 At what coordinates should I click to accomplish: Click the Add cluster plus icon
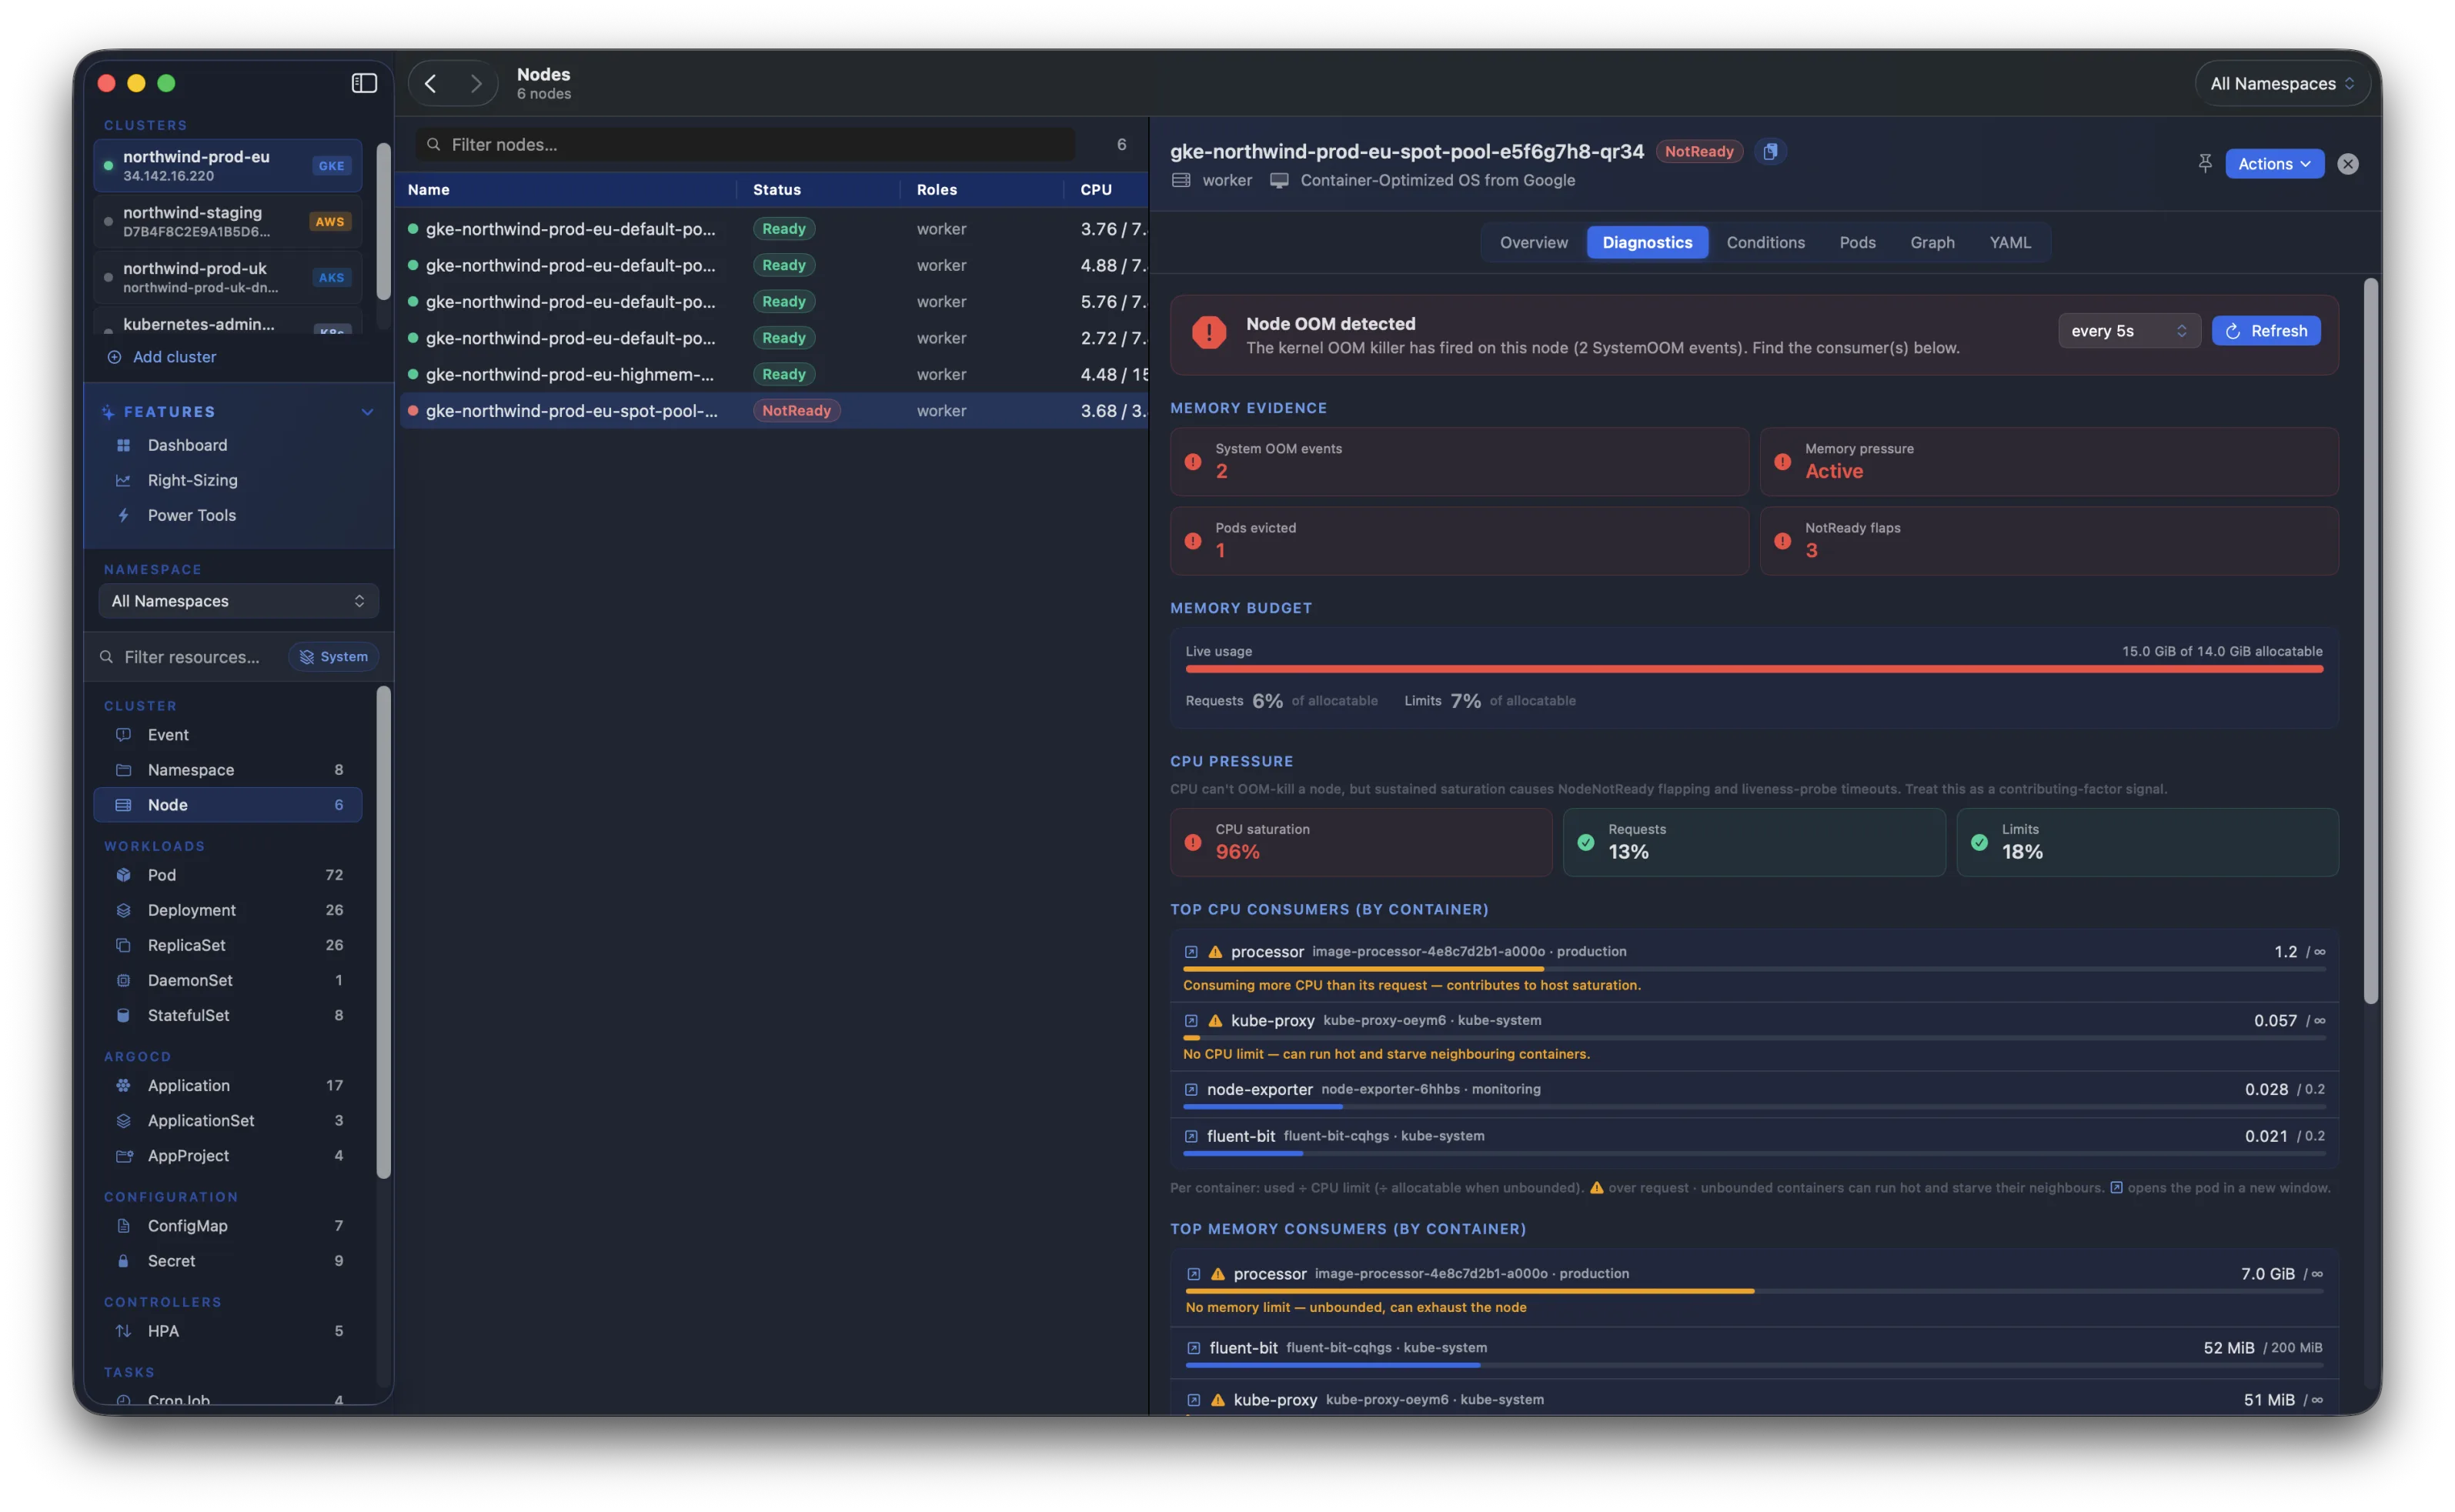pyautogui.click(x=114, y=357)
